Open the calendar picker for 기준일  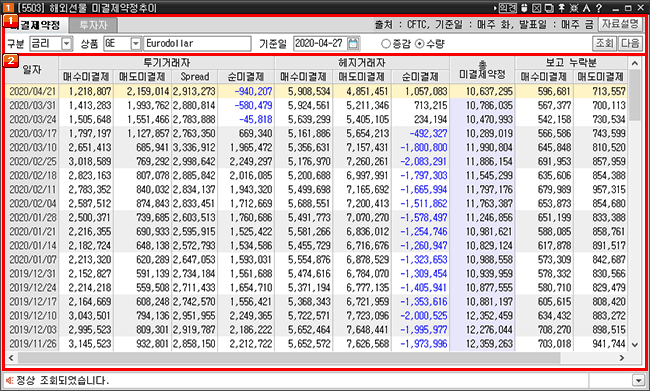[353, 43]
